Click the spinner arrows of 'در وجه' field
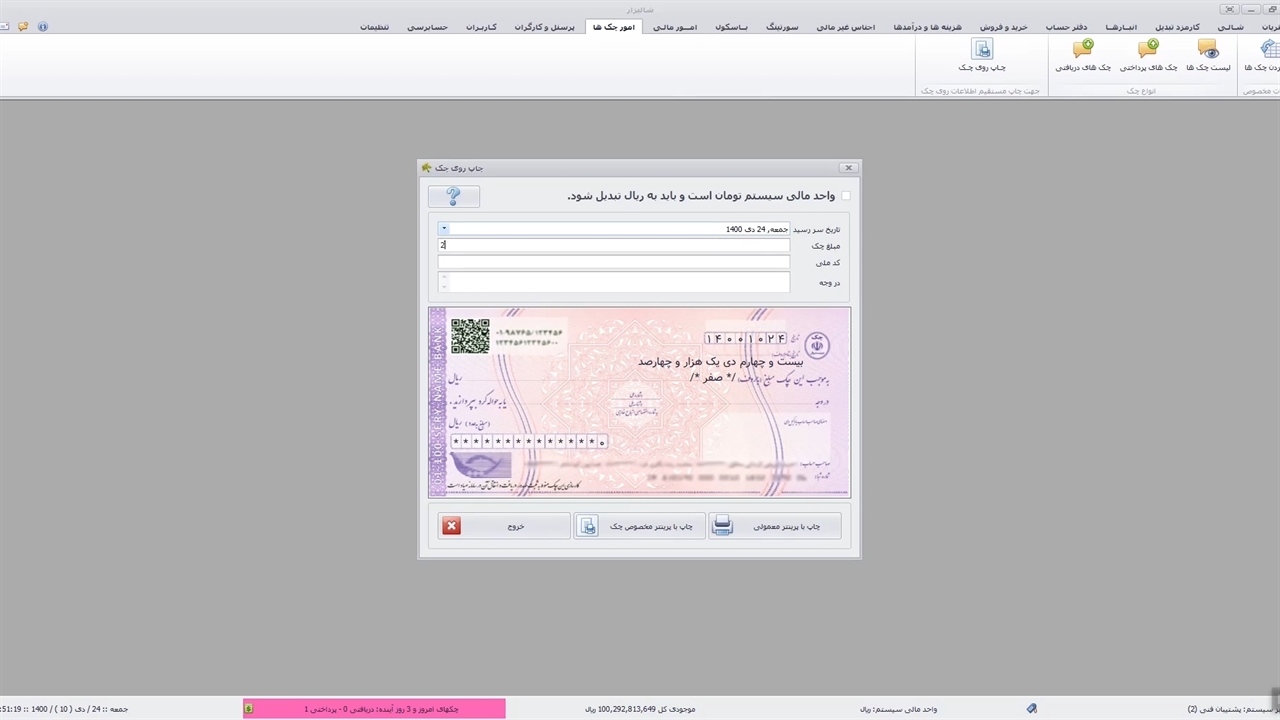This screenshot has height=720, width=1280. click(x=444, y=283)
